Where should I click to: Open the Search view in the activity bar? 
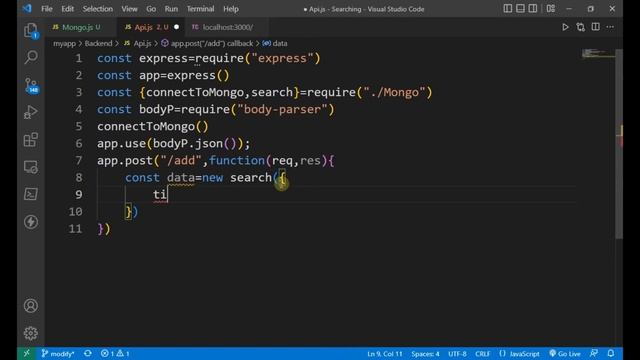pyautogui.click(x=31, y=57)
